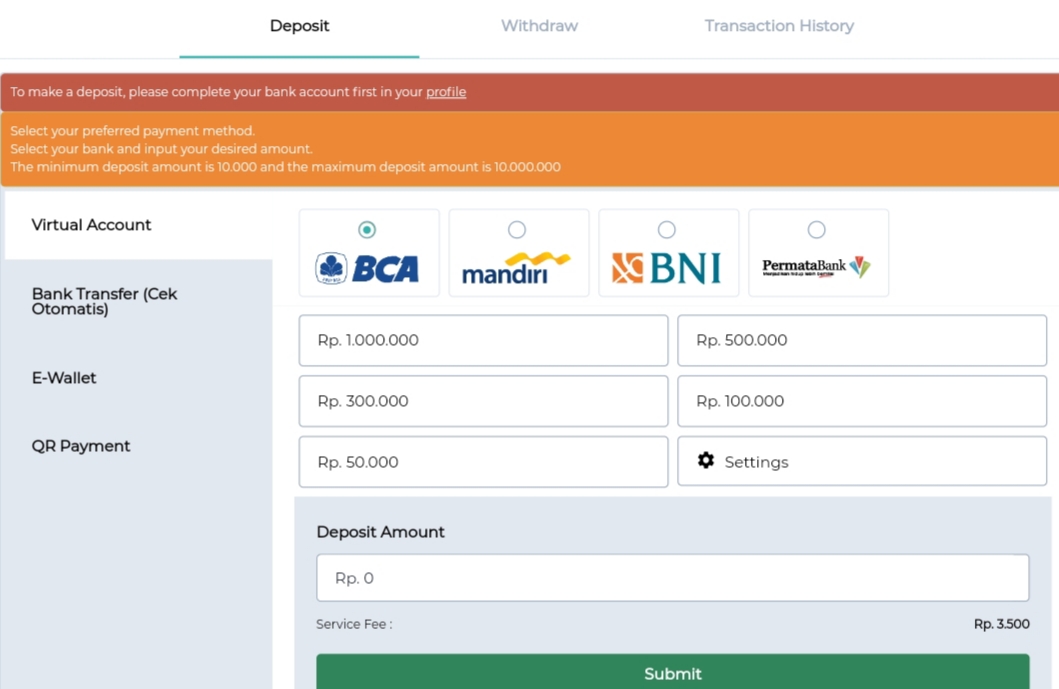Click 'Select your preferred payment method' text
The width and height of the screenshot is (1059, 689).
(x=132, y=130)
